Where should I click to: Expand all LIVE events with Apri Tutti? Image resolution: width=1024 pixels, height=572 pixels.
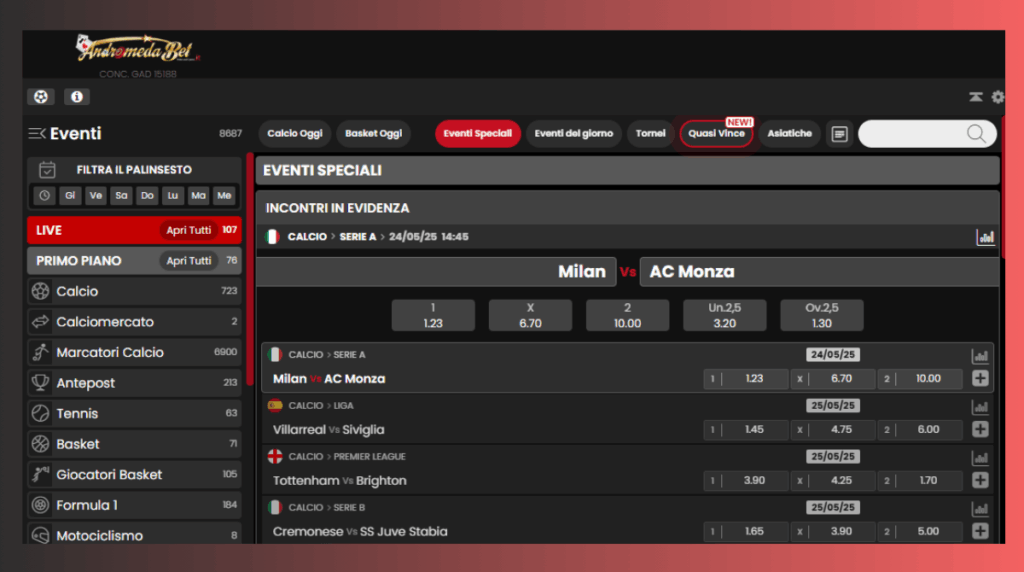pos(188,230)
